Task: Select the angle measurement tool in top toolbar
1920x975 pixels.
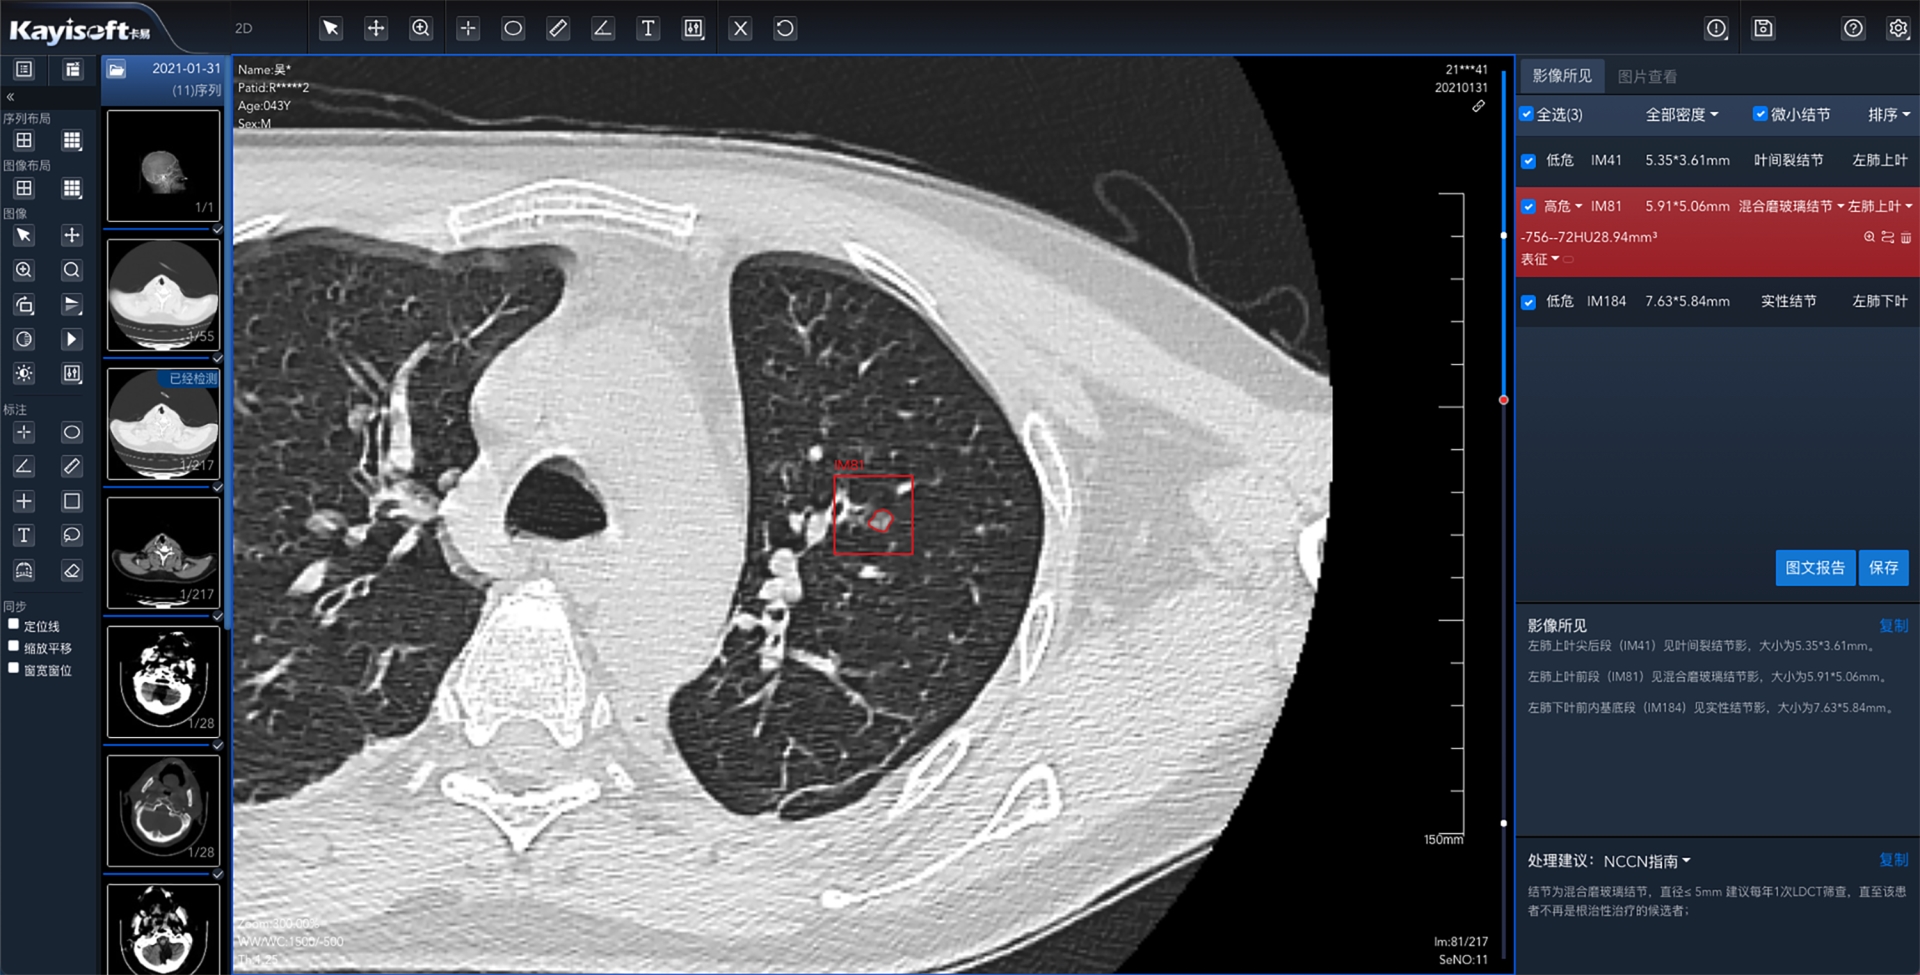Action: pos(603,28)
